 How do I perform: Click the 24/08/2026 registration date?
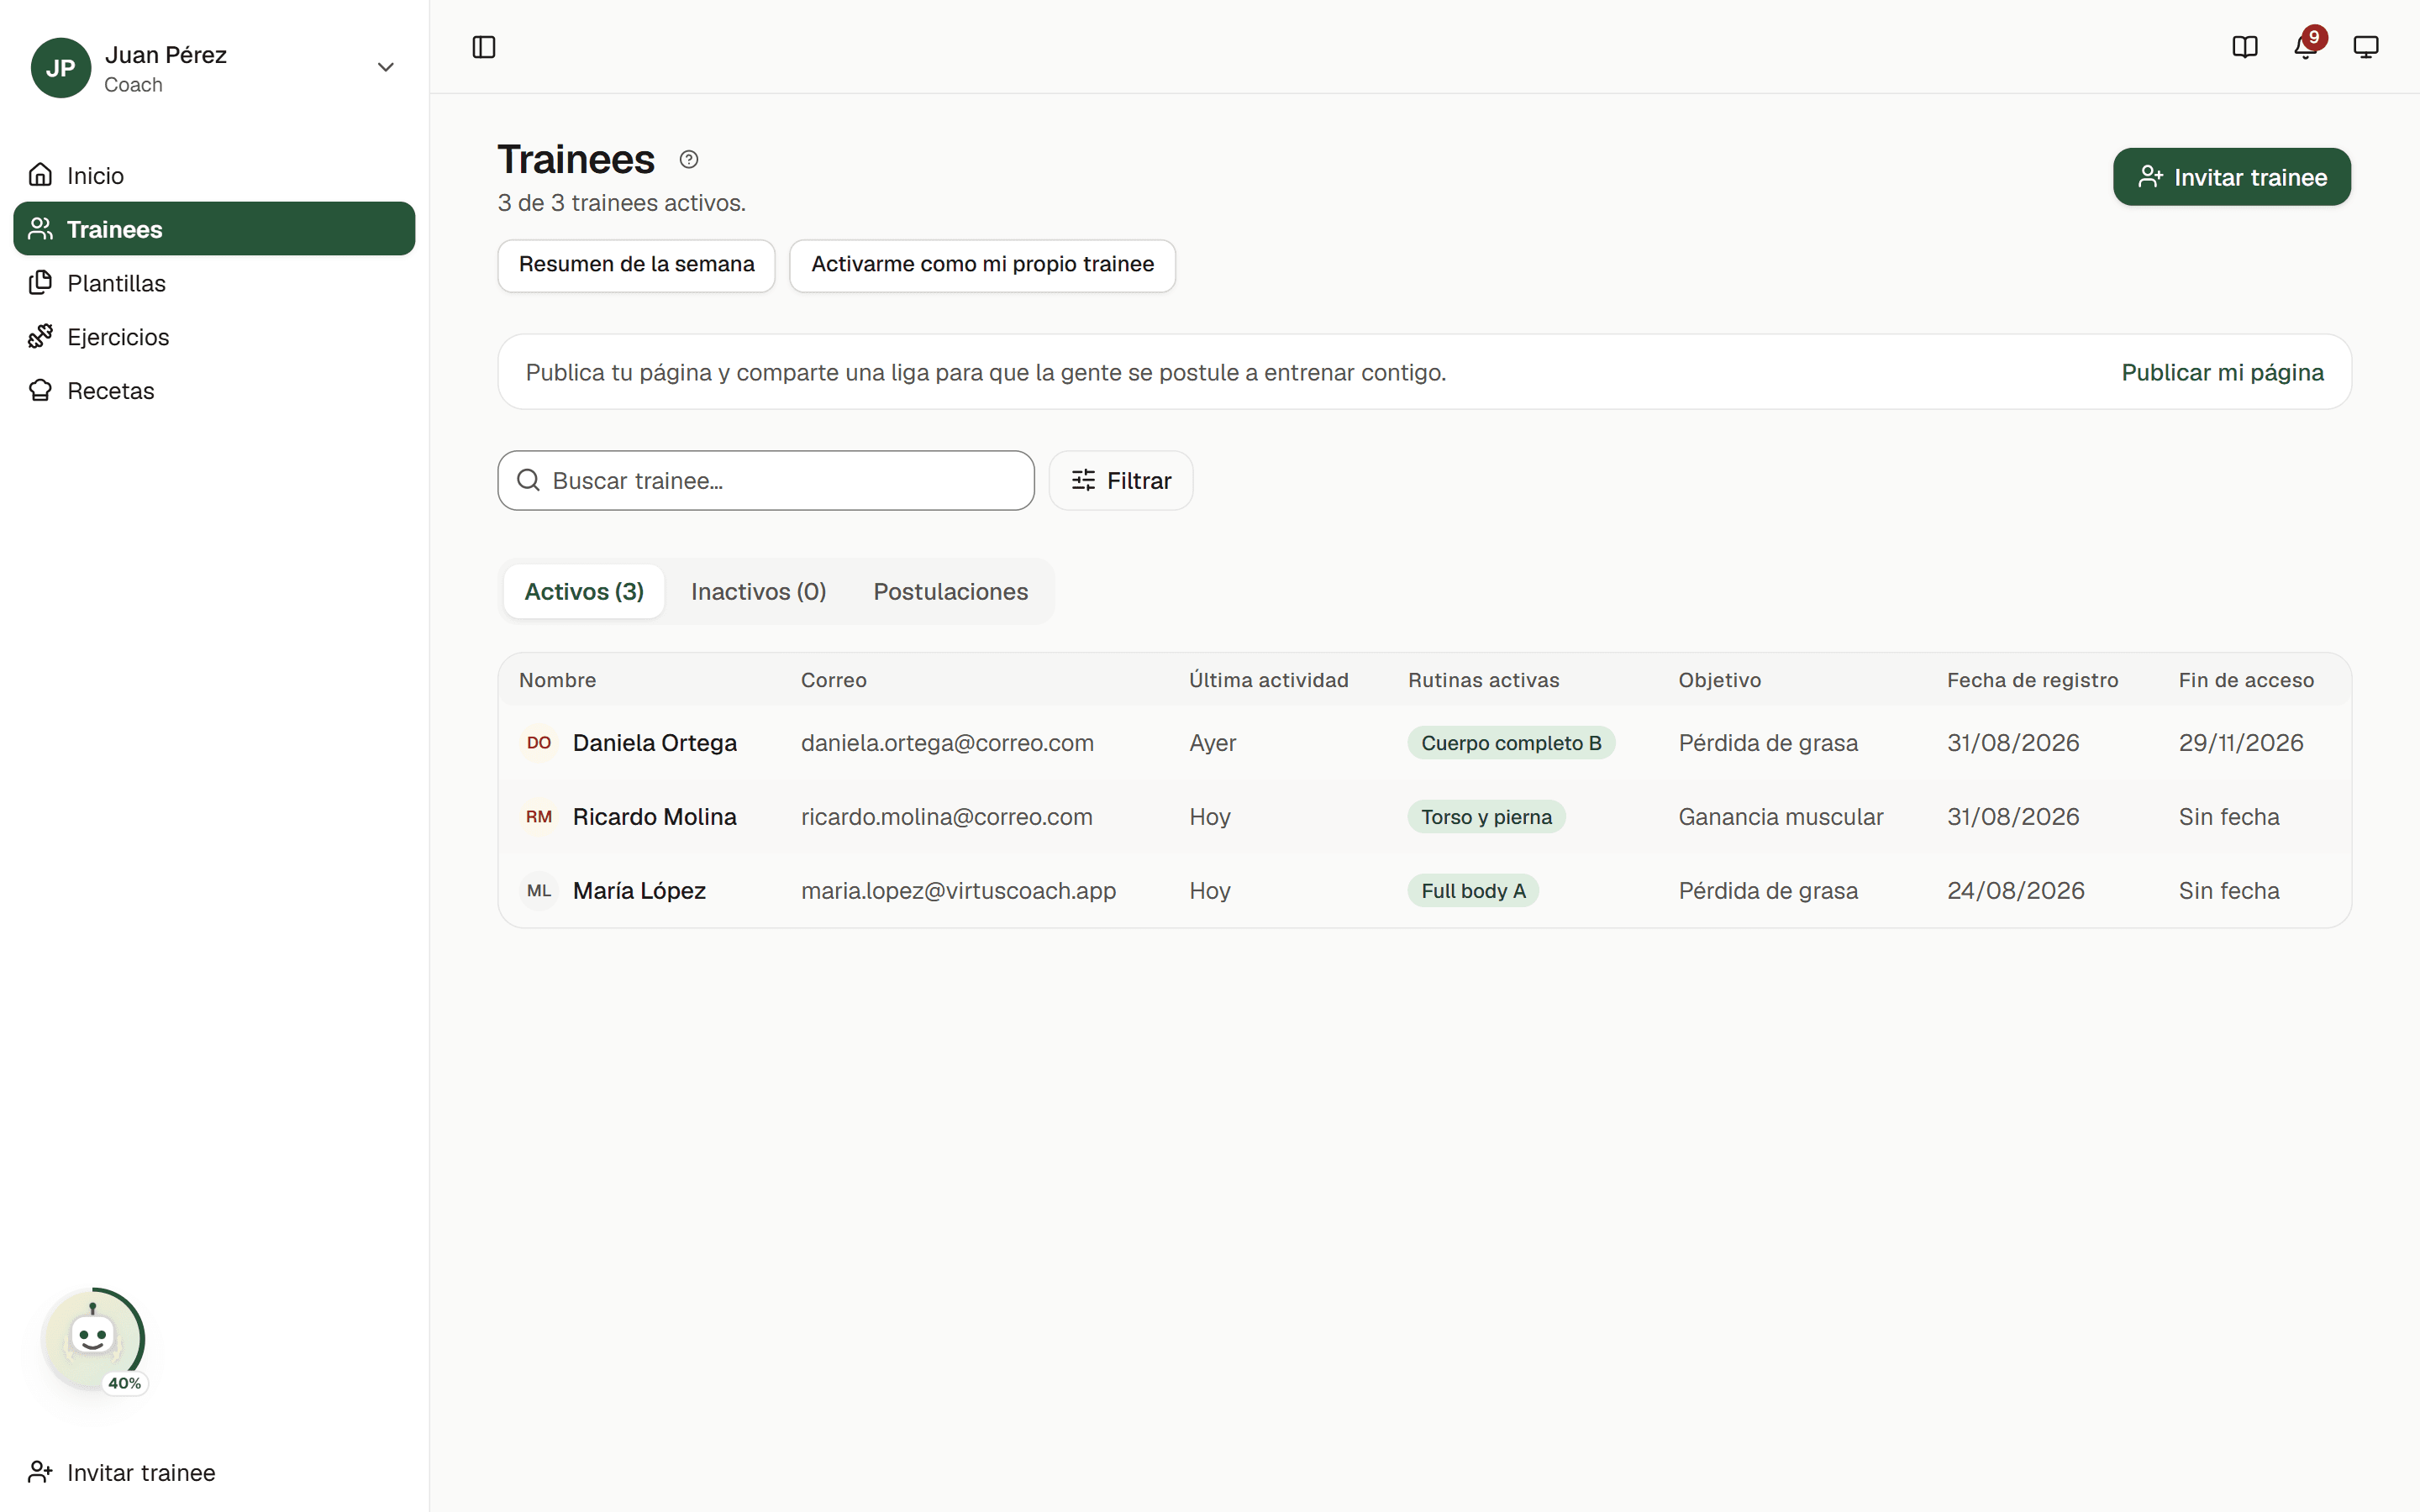(x=2015, y=891)
